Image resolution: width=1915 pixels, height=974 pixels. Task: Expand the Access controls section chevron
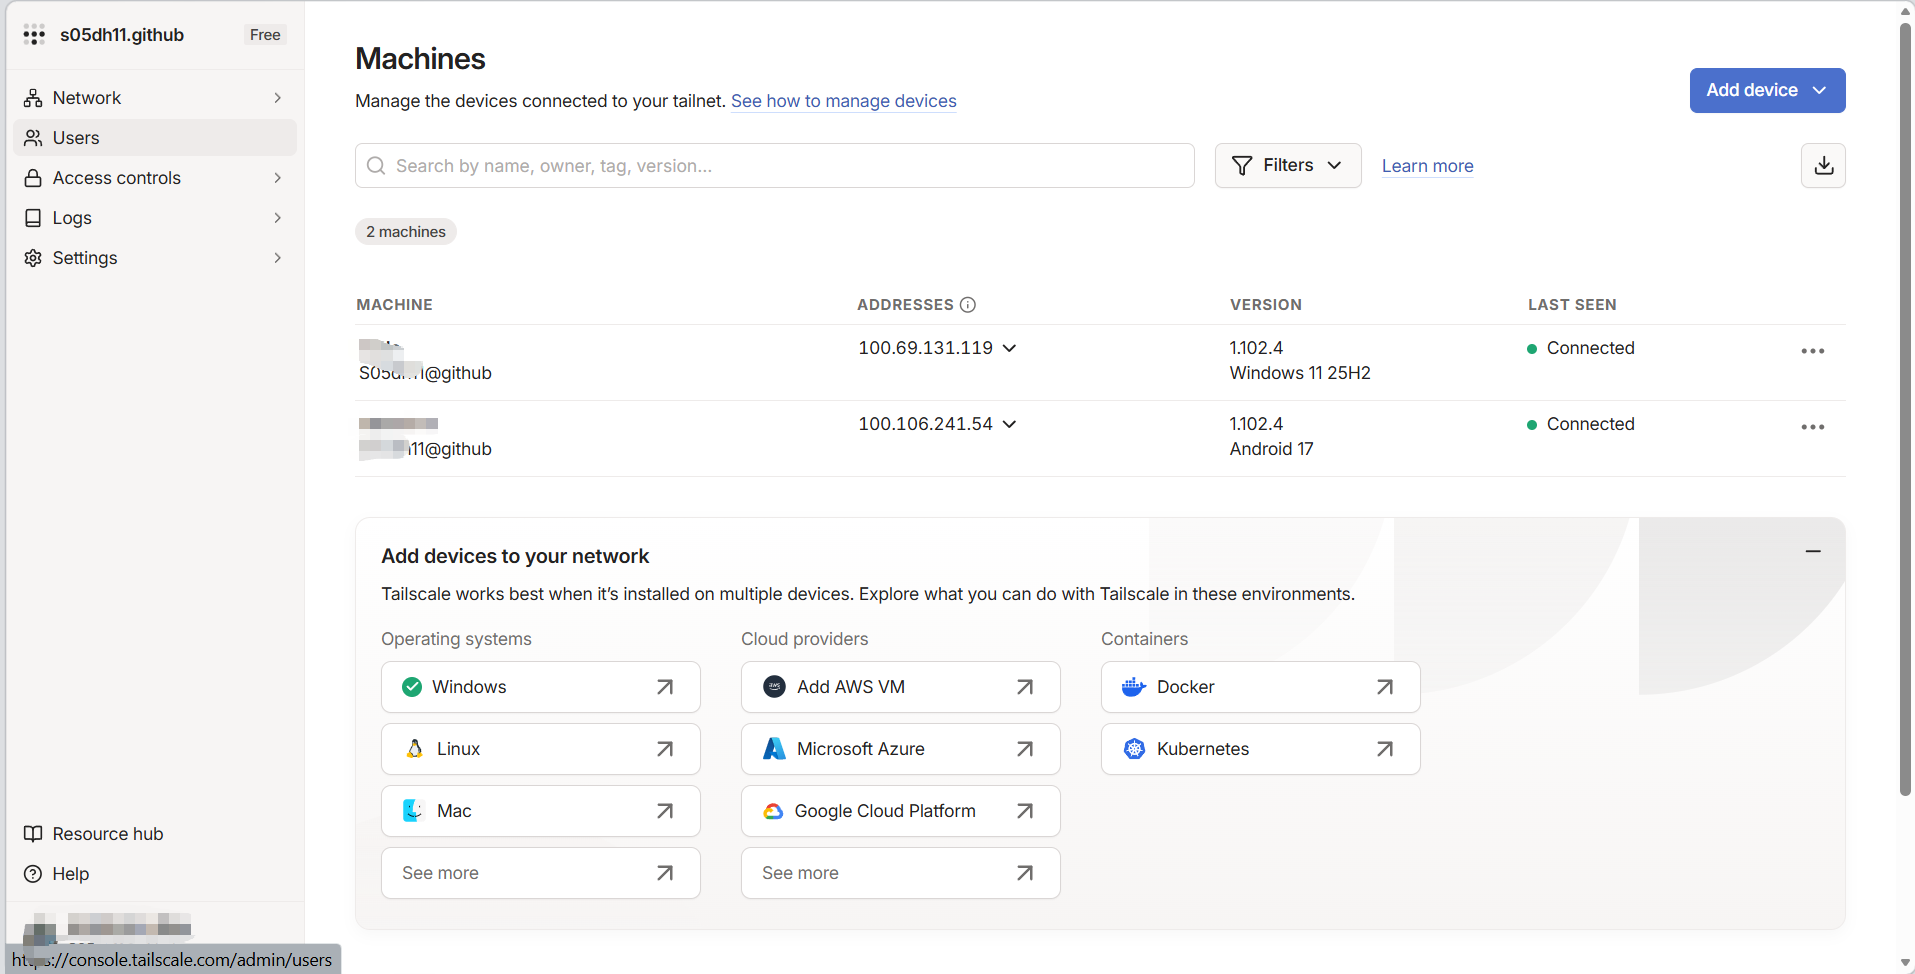tap(277, 178)
